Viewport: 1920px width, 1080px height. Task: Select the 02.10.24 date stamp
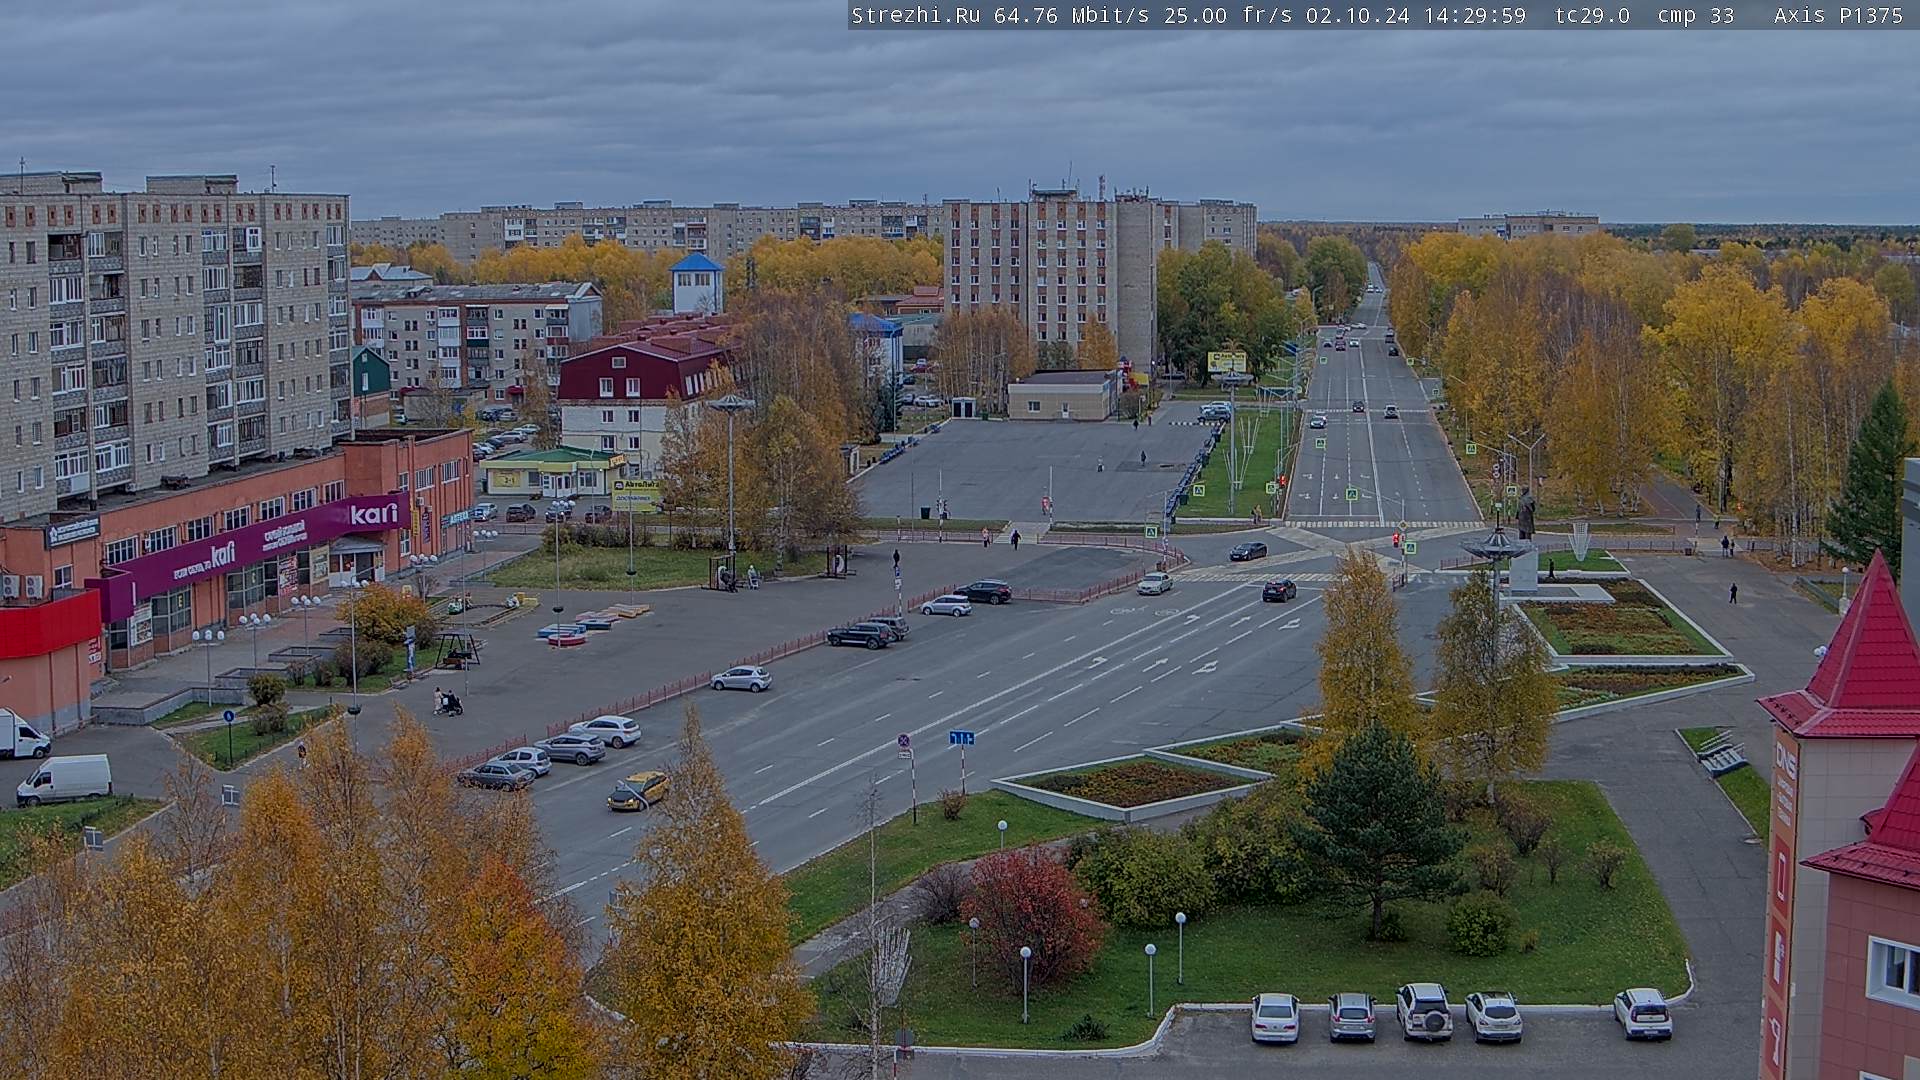tap(1357, 15)
